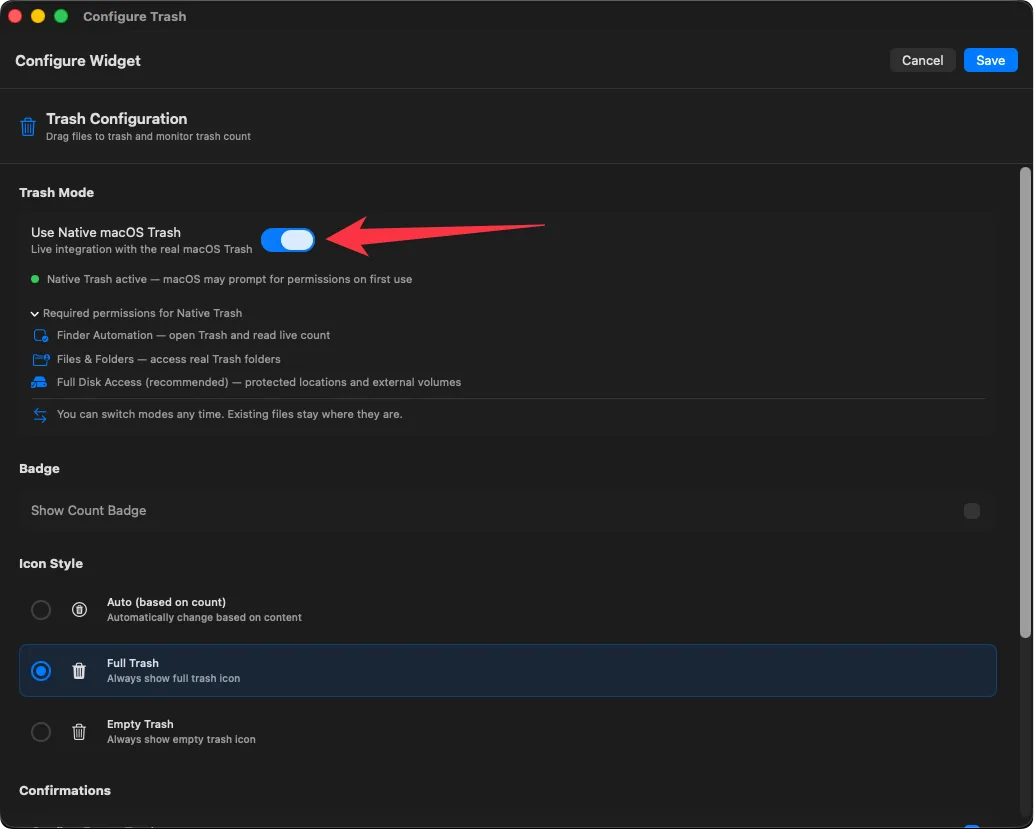Click the blue trash can header icon
This screenshot has width=1034, height=829.
(28, 126)
